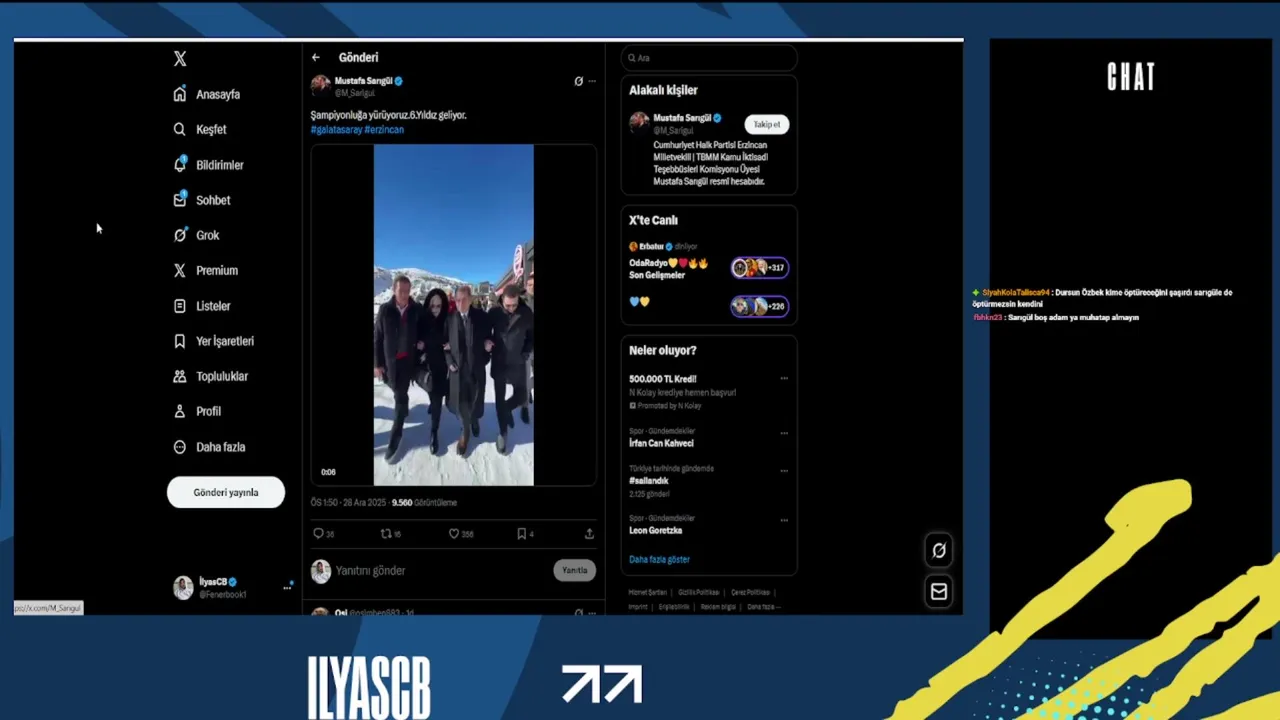1280x720 pixels.
Task: Click Grok icon on Mustafa Sarıgül's post
Action: [x=578, y=81]
